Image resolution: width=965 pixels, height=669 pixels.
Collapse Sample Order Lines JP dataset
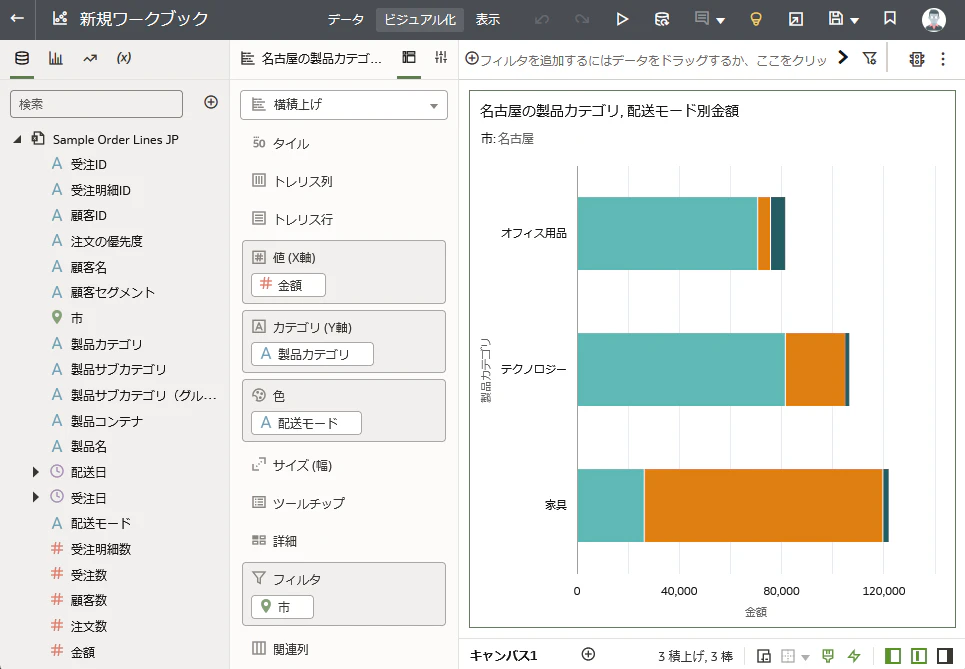tap(18, 140)
